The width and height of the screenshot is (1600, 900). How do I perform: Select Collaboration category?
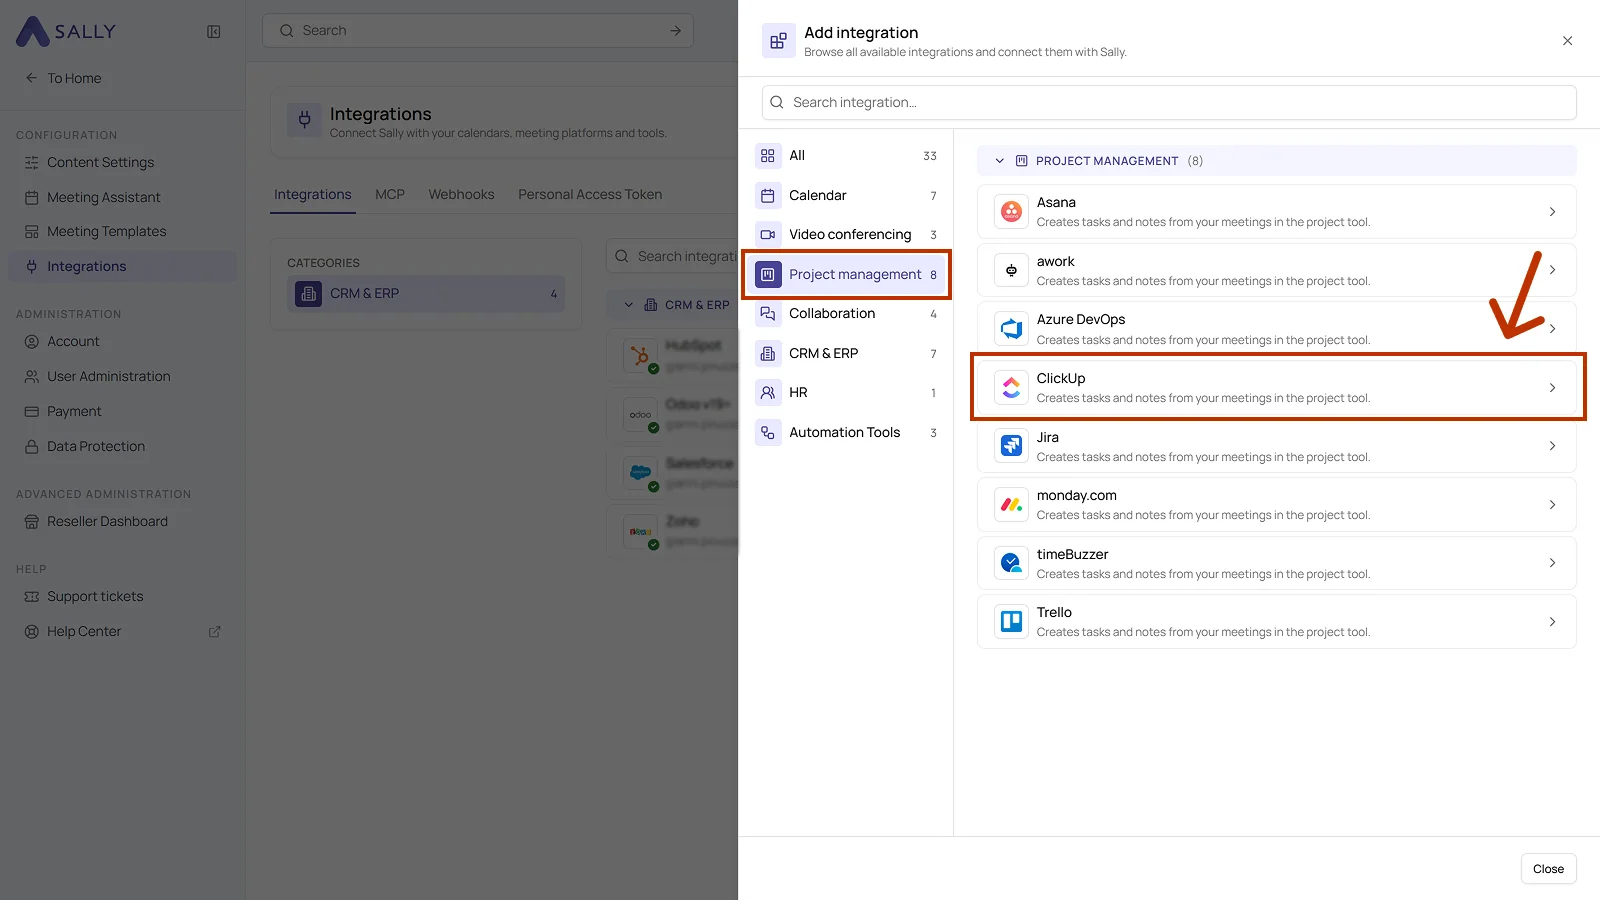click(x=847, y=313)
